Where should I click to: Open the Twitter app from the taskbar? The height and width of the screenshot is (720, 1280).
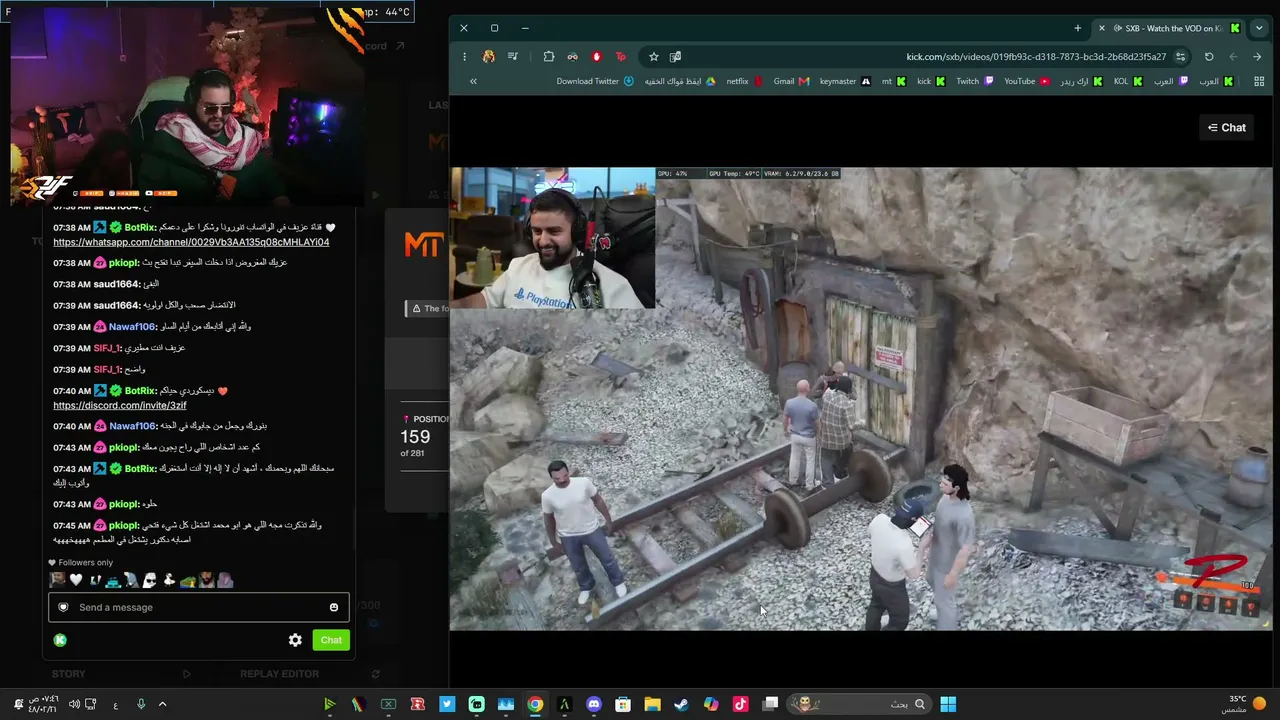(x=447, y=704)
